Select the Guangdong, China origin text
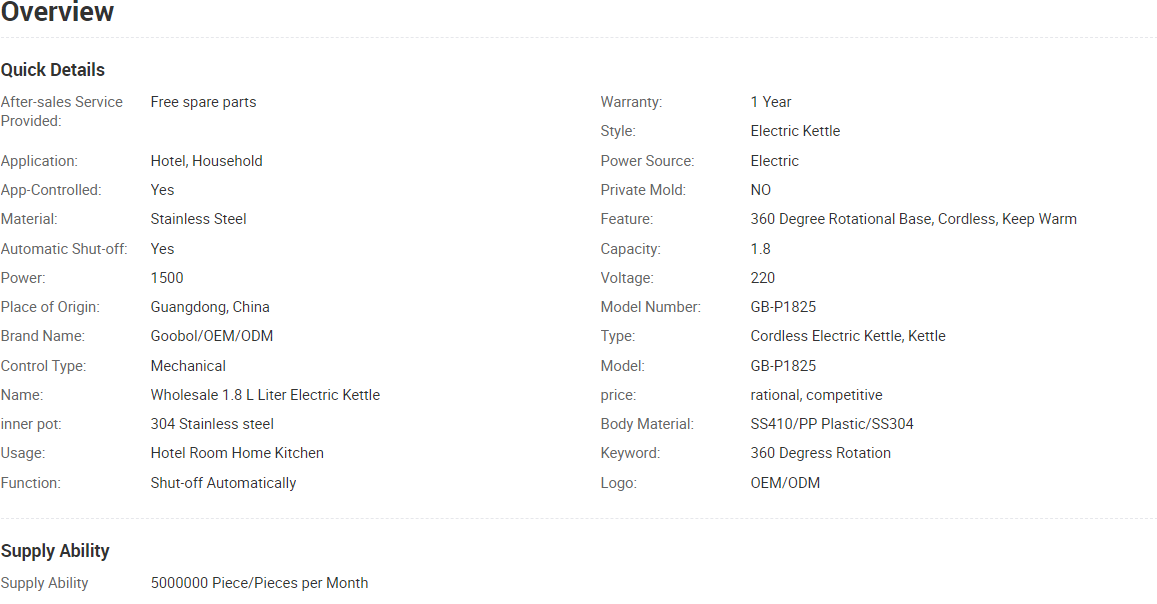 [210, 307]
